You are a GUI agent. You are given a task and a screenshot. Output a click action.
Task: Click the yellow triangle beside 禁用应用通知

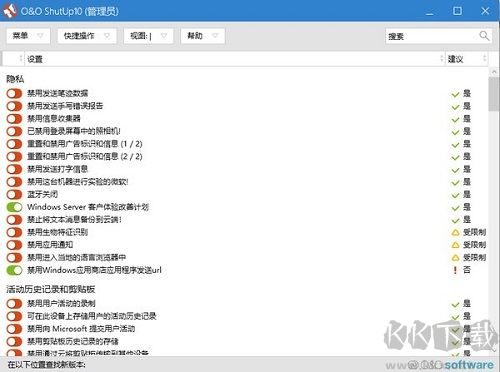point(455,245)
